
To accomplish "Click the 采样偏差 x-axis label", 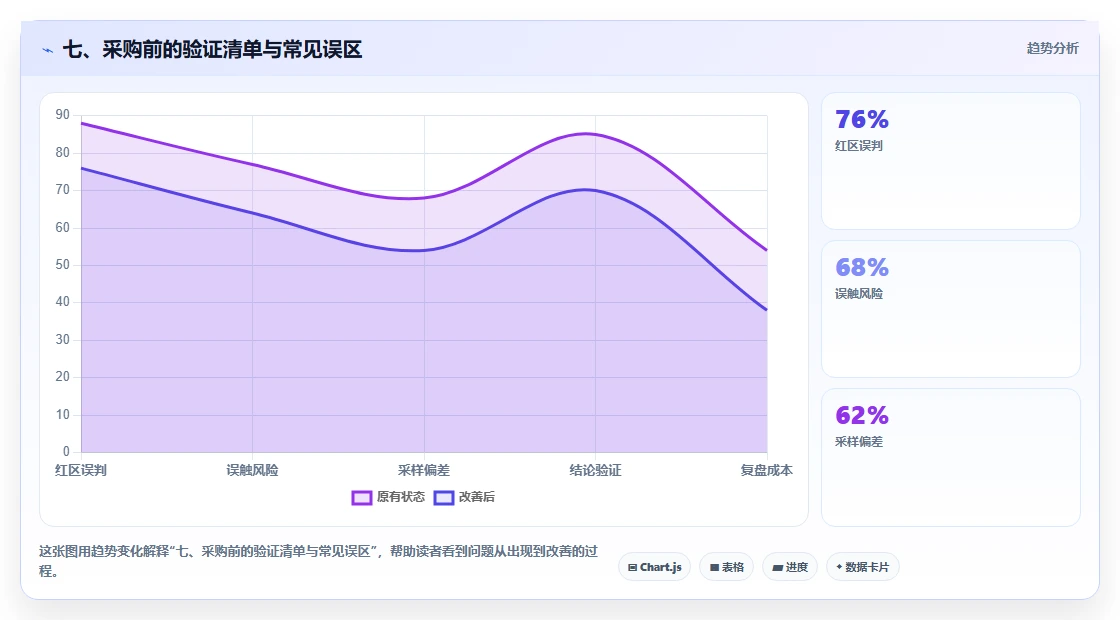I will pyautogui.click(x=424, y=470).
